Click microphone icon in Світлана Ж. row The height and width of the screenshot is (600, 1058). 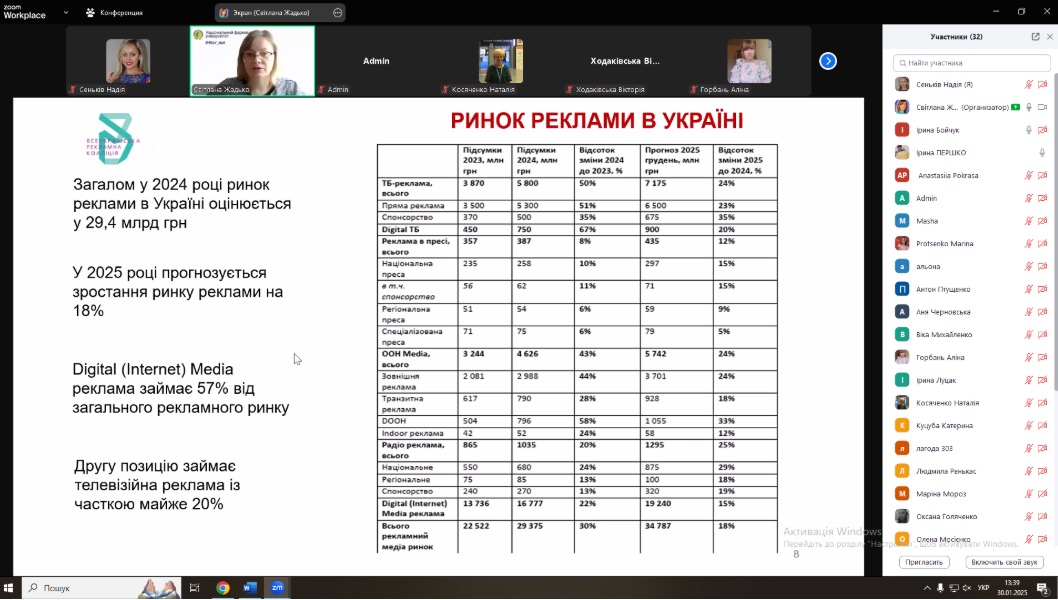[1029, 107]
